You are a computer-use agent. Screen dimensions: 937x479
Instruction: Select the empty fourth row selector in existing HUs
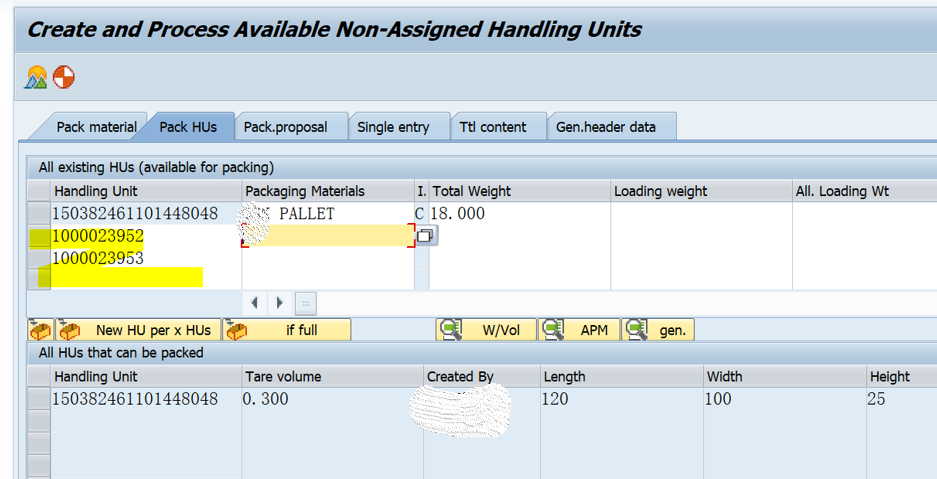click(x=39, y=280)
